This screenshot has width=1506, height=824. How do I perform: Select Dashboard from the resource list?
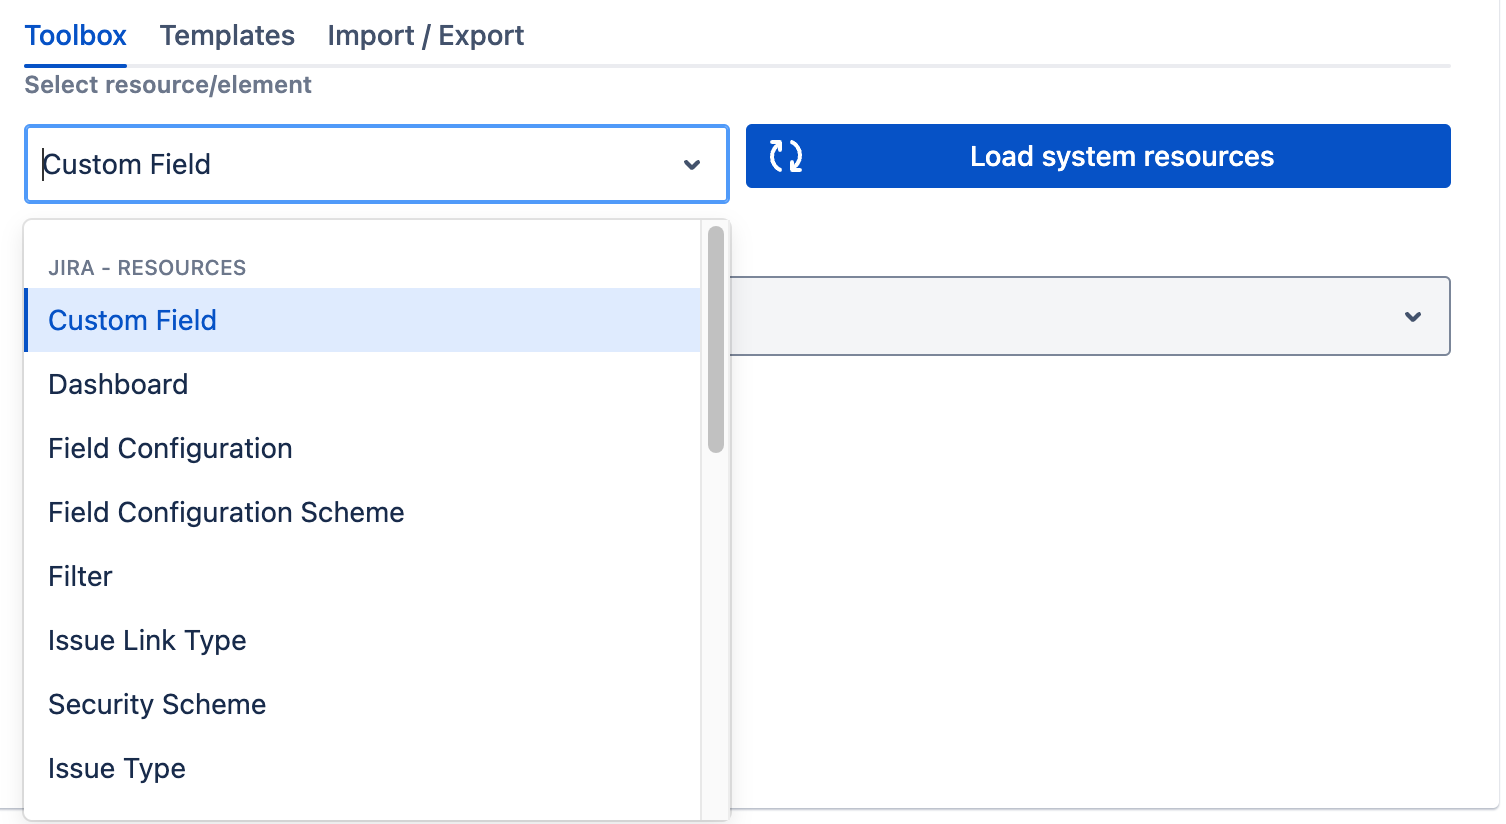point(118,384)
